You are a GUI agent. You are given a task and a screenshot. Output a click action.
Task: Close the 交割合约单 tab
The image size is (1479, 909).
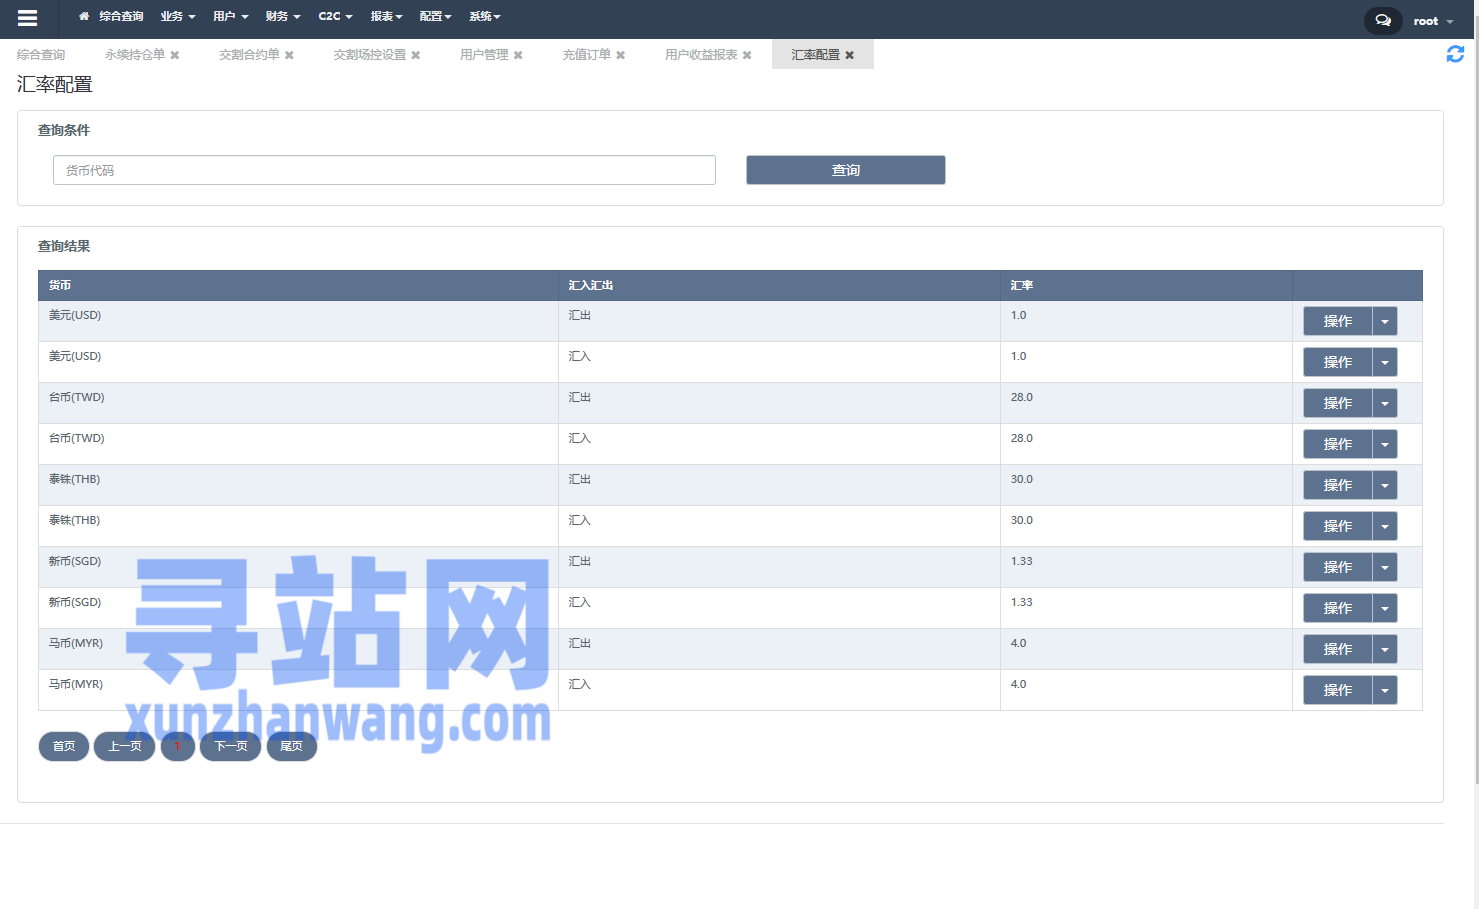pos(289,55)
